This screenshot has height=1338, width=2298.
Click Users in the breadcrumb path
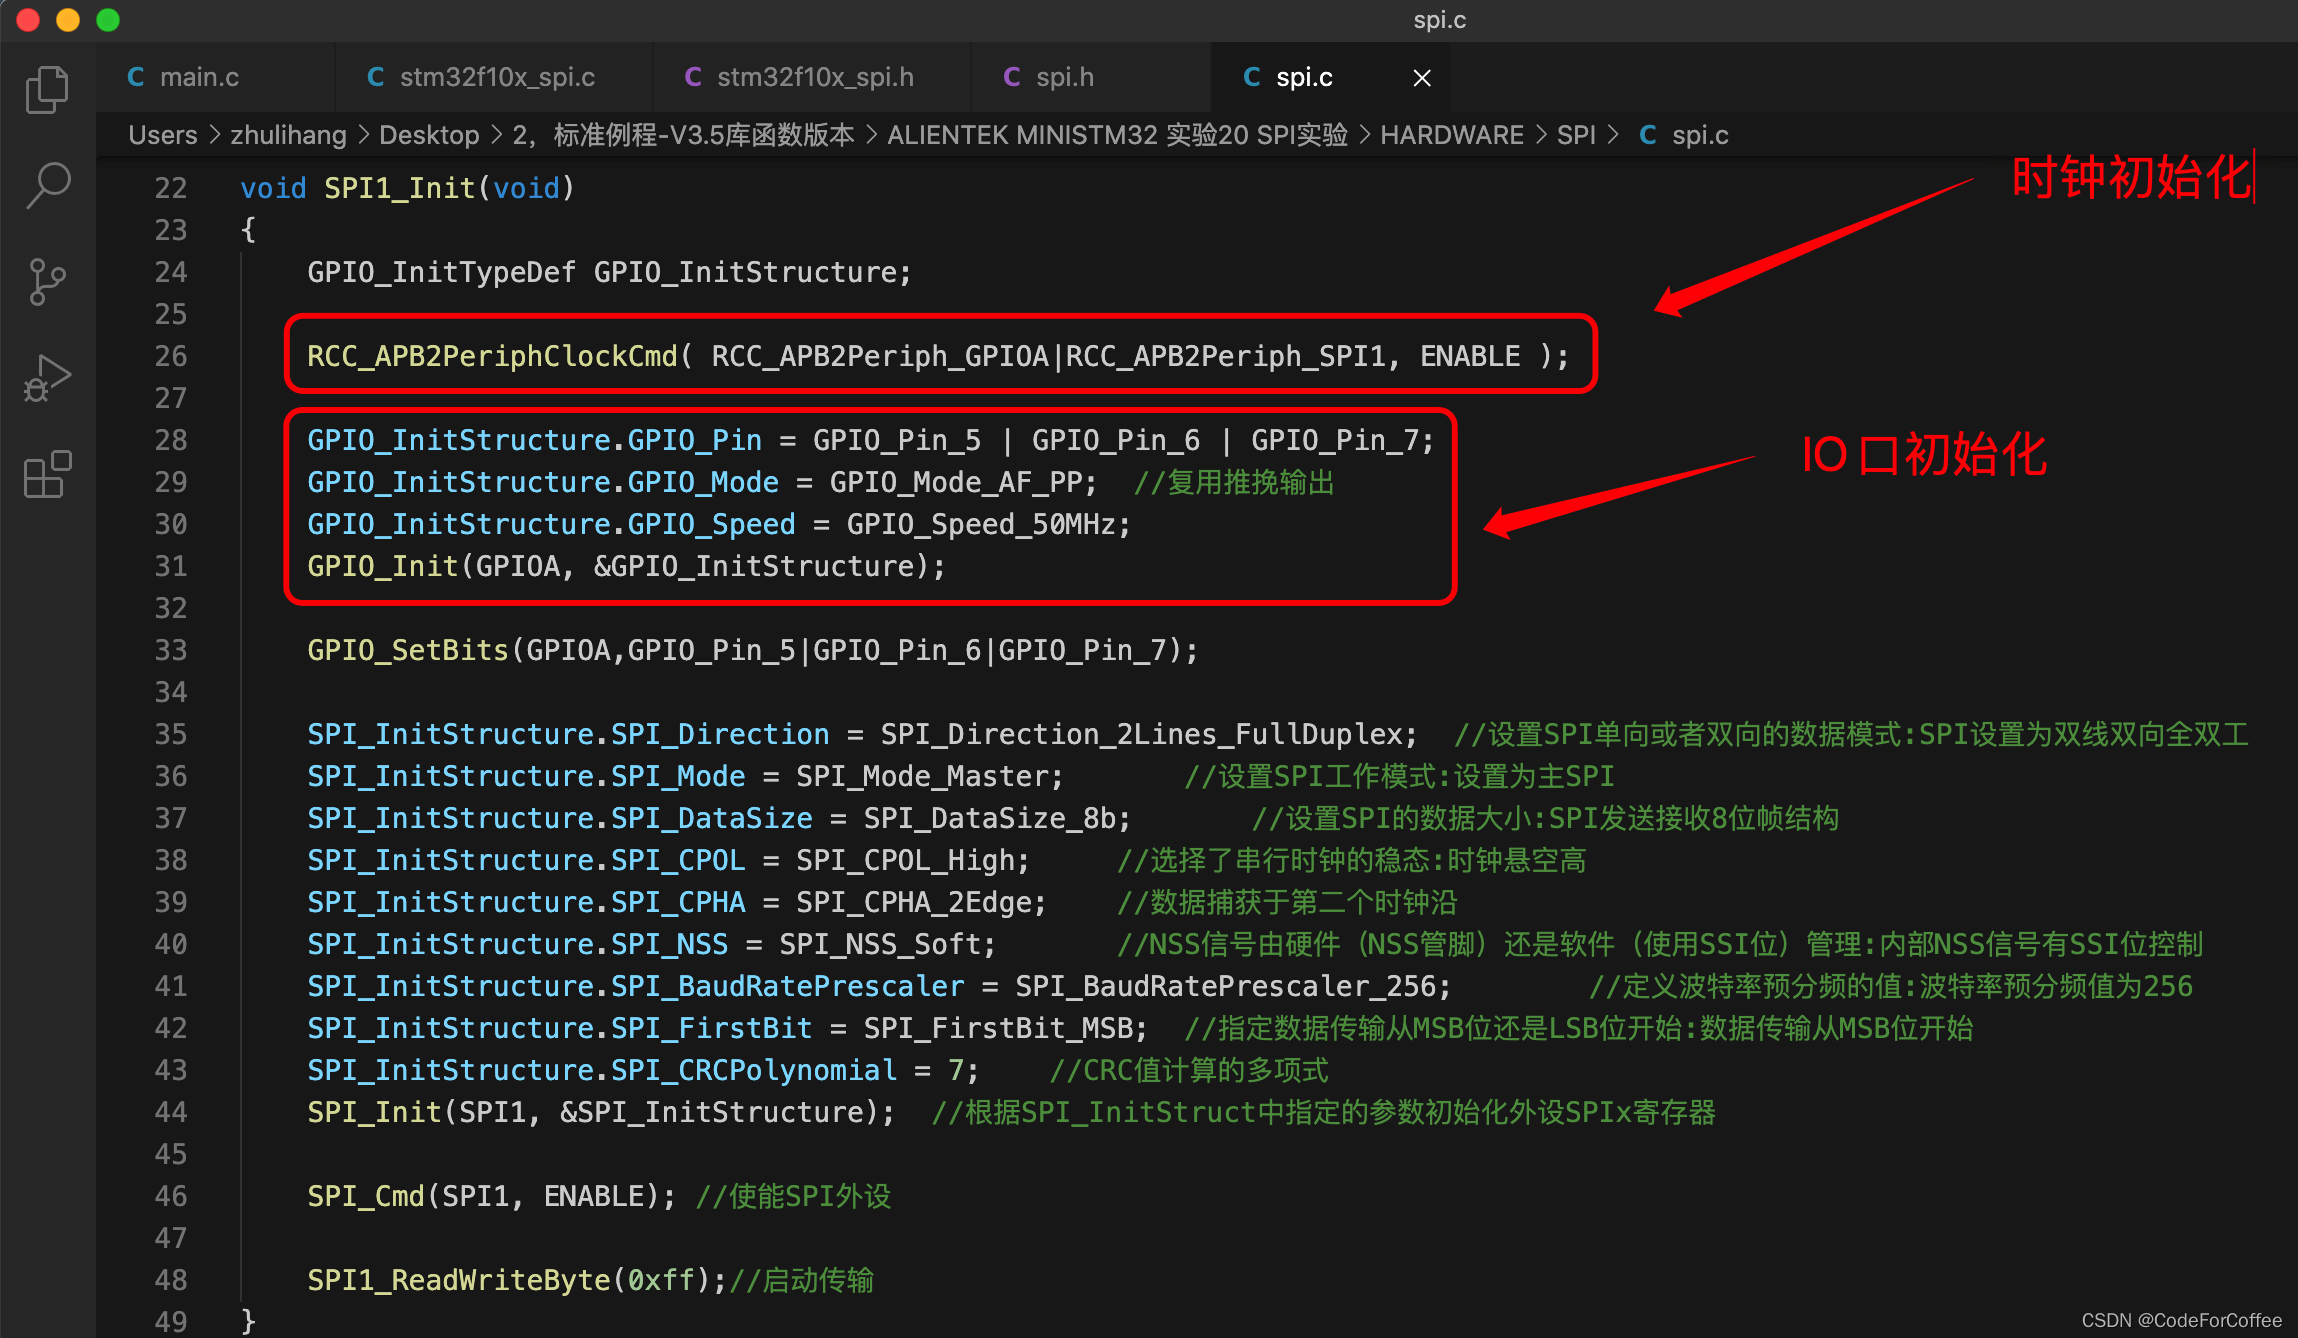point(162,134)
